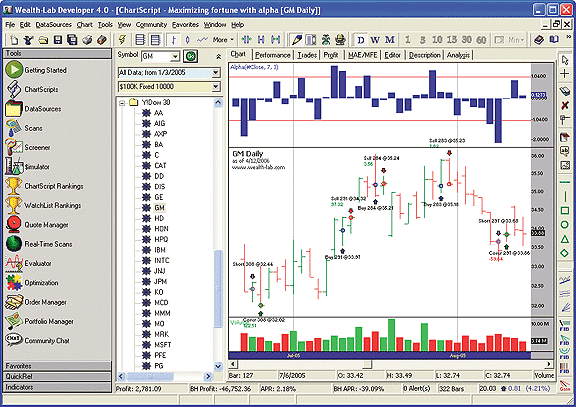The width and height of the screenshot is (576, 407).
Task: Select the 60-minute interval button
Action: pos(481,40)
